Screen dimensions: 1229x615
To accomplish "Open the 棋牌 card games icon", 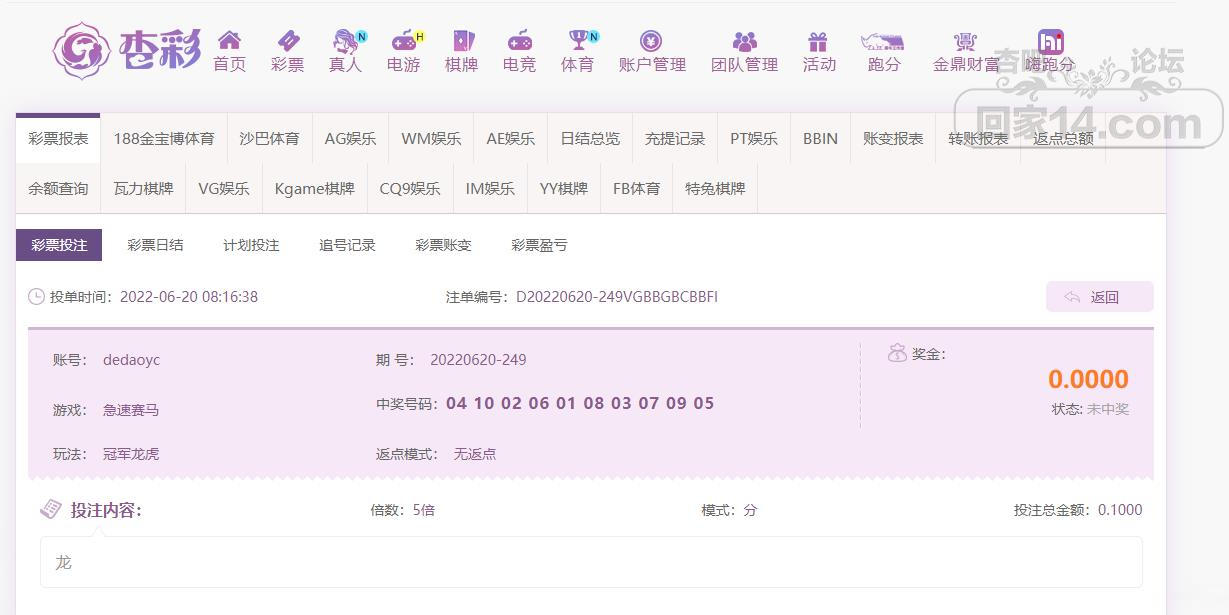I will point(462,41).
